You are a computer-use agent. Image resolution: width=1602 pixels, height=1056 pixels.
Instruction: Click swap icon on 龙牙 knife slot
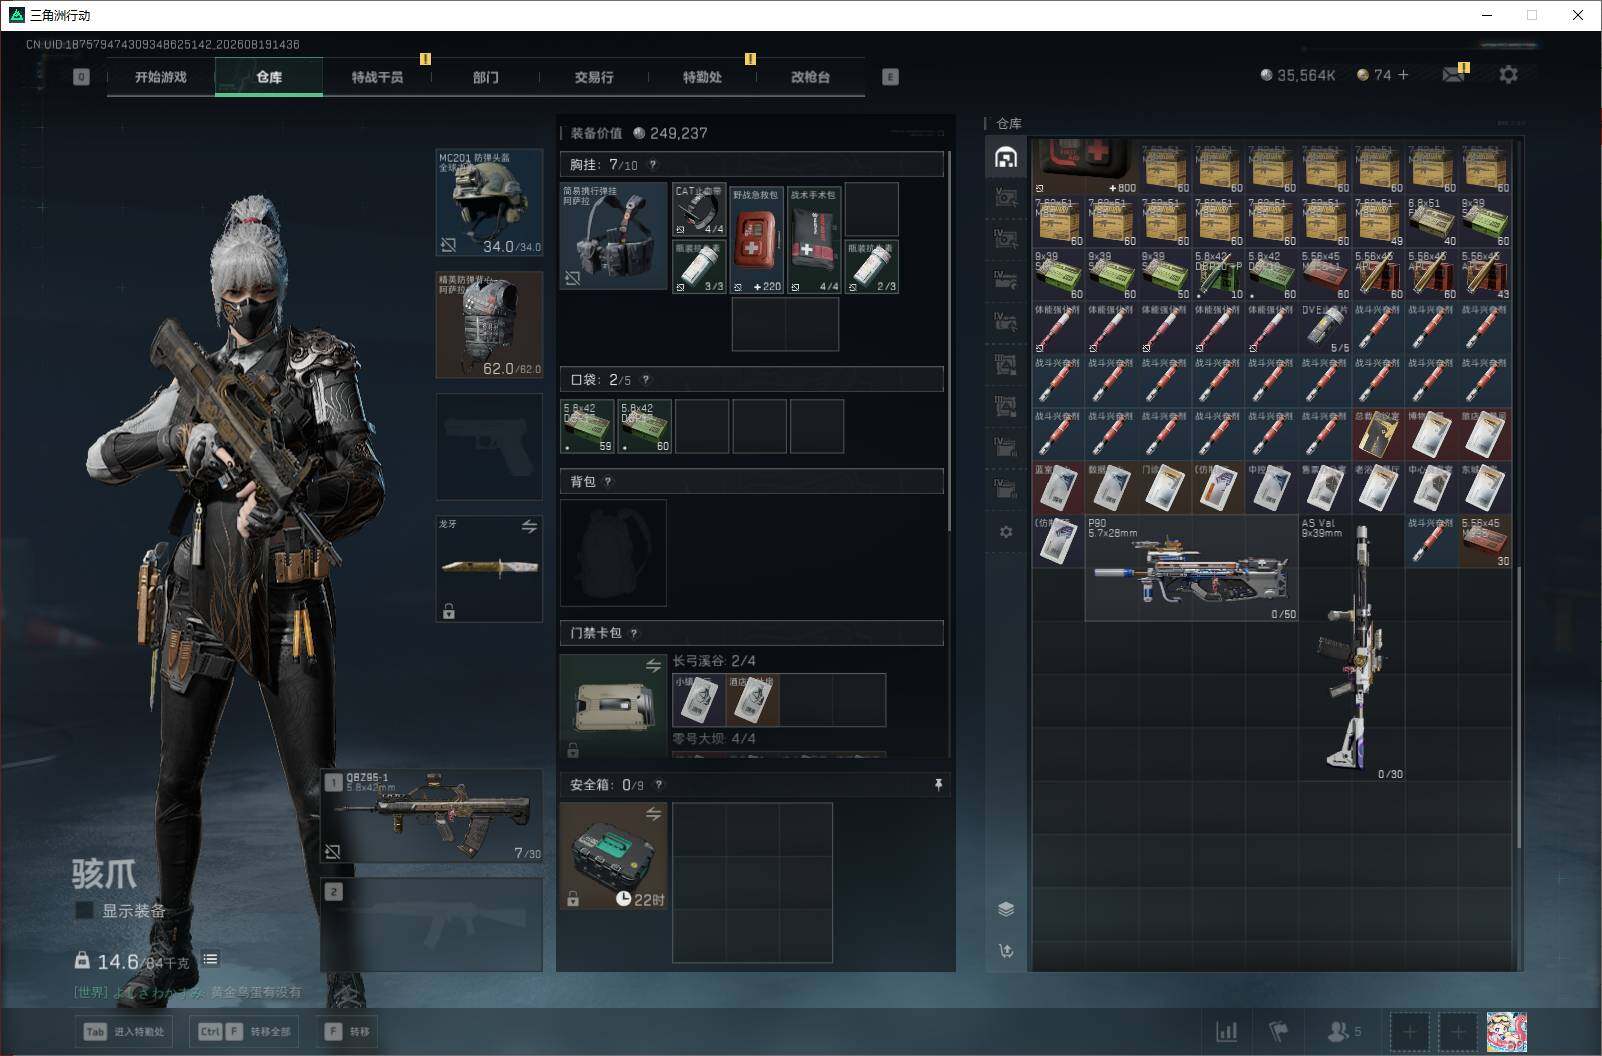(x=529, y=526)
